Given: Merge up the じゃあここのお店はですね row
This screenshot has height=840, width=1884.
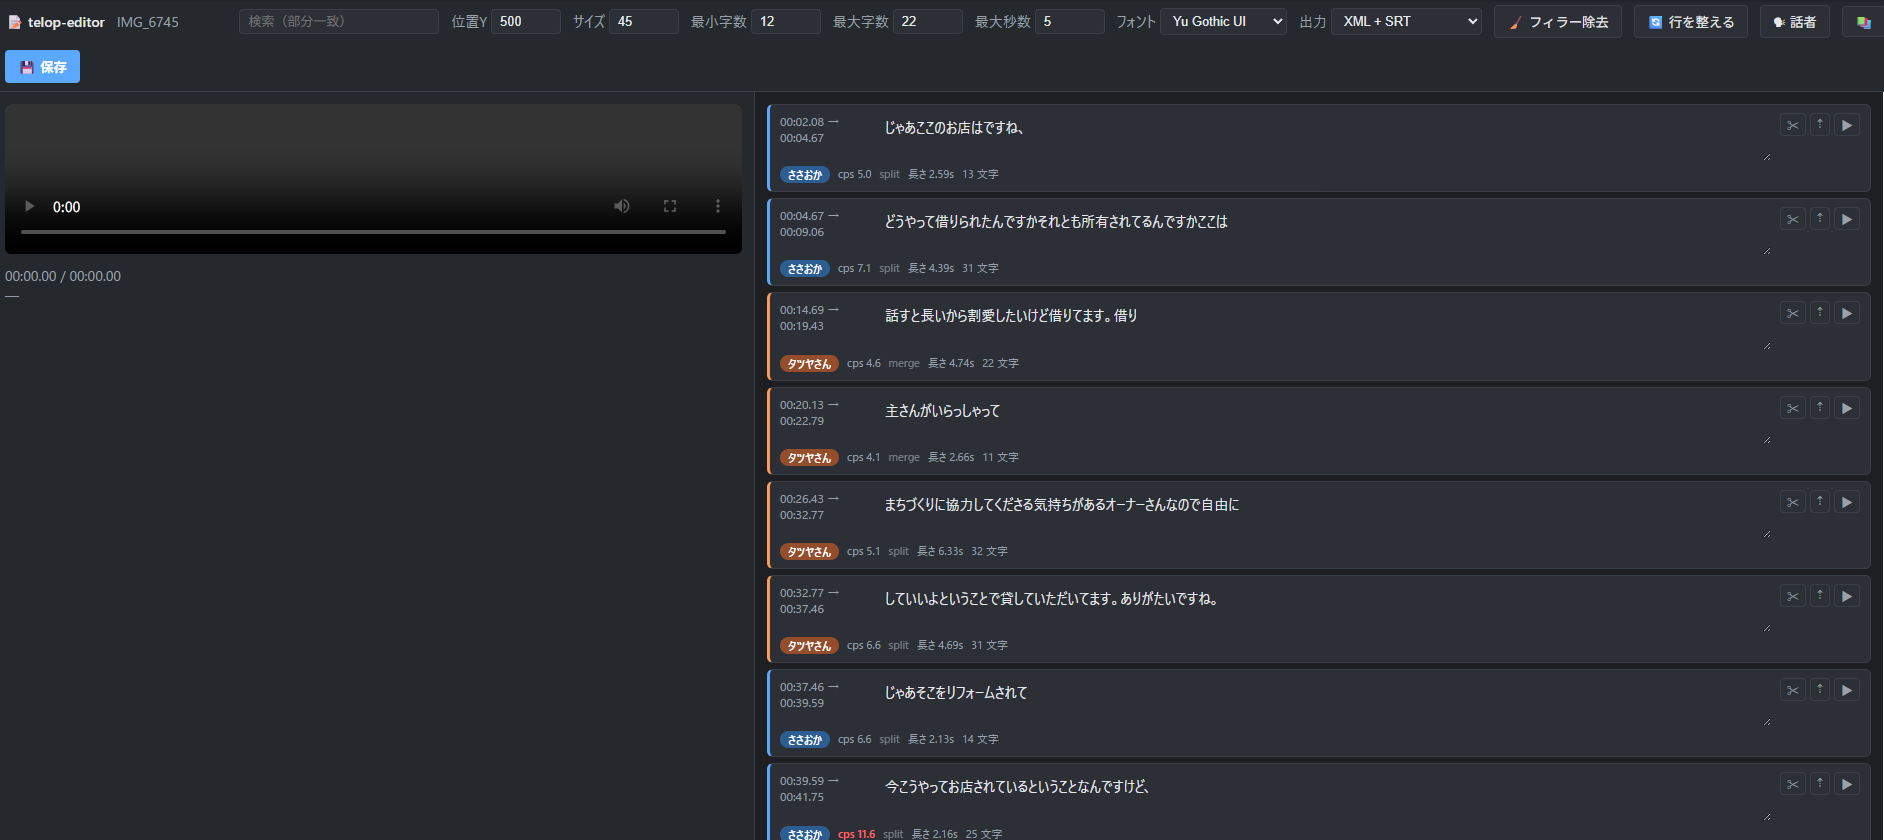Looking at the screenshot, I should pos(1820,125).
